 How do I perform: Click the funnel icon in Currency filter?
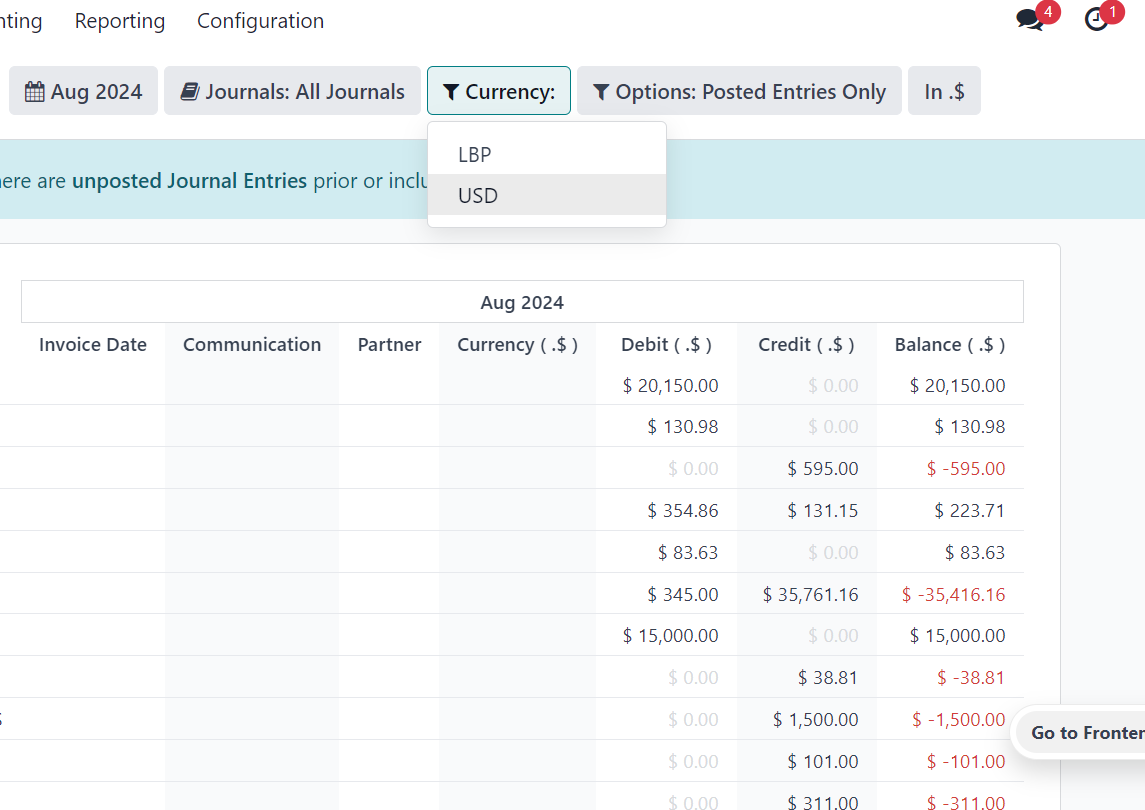[451, 91]
